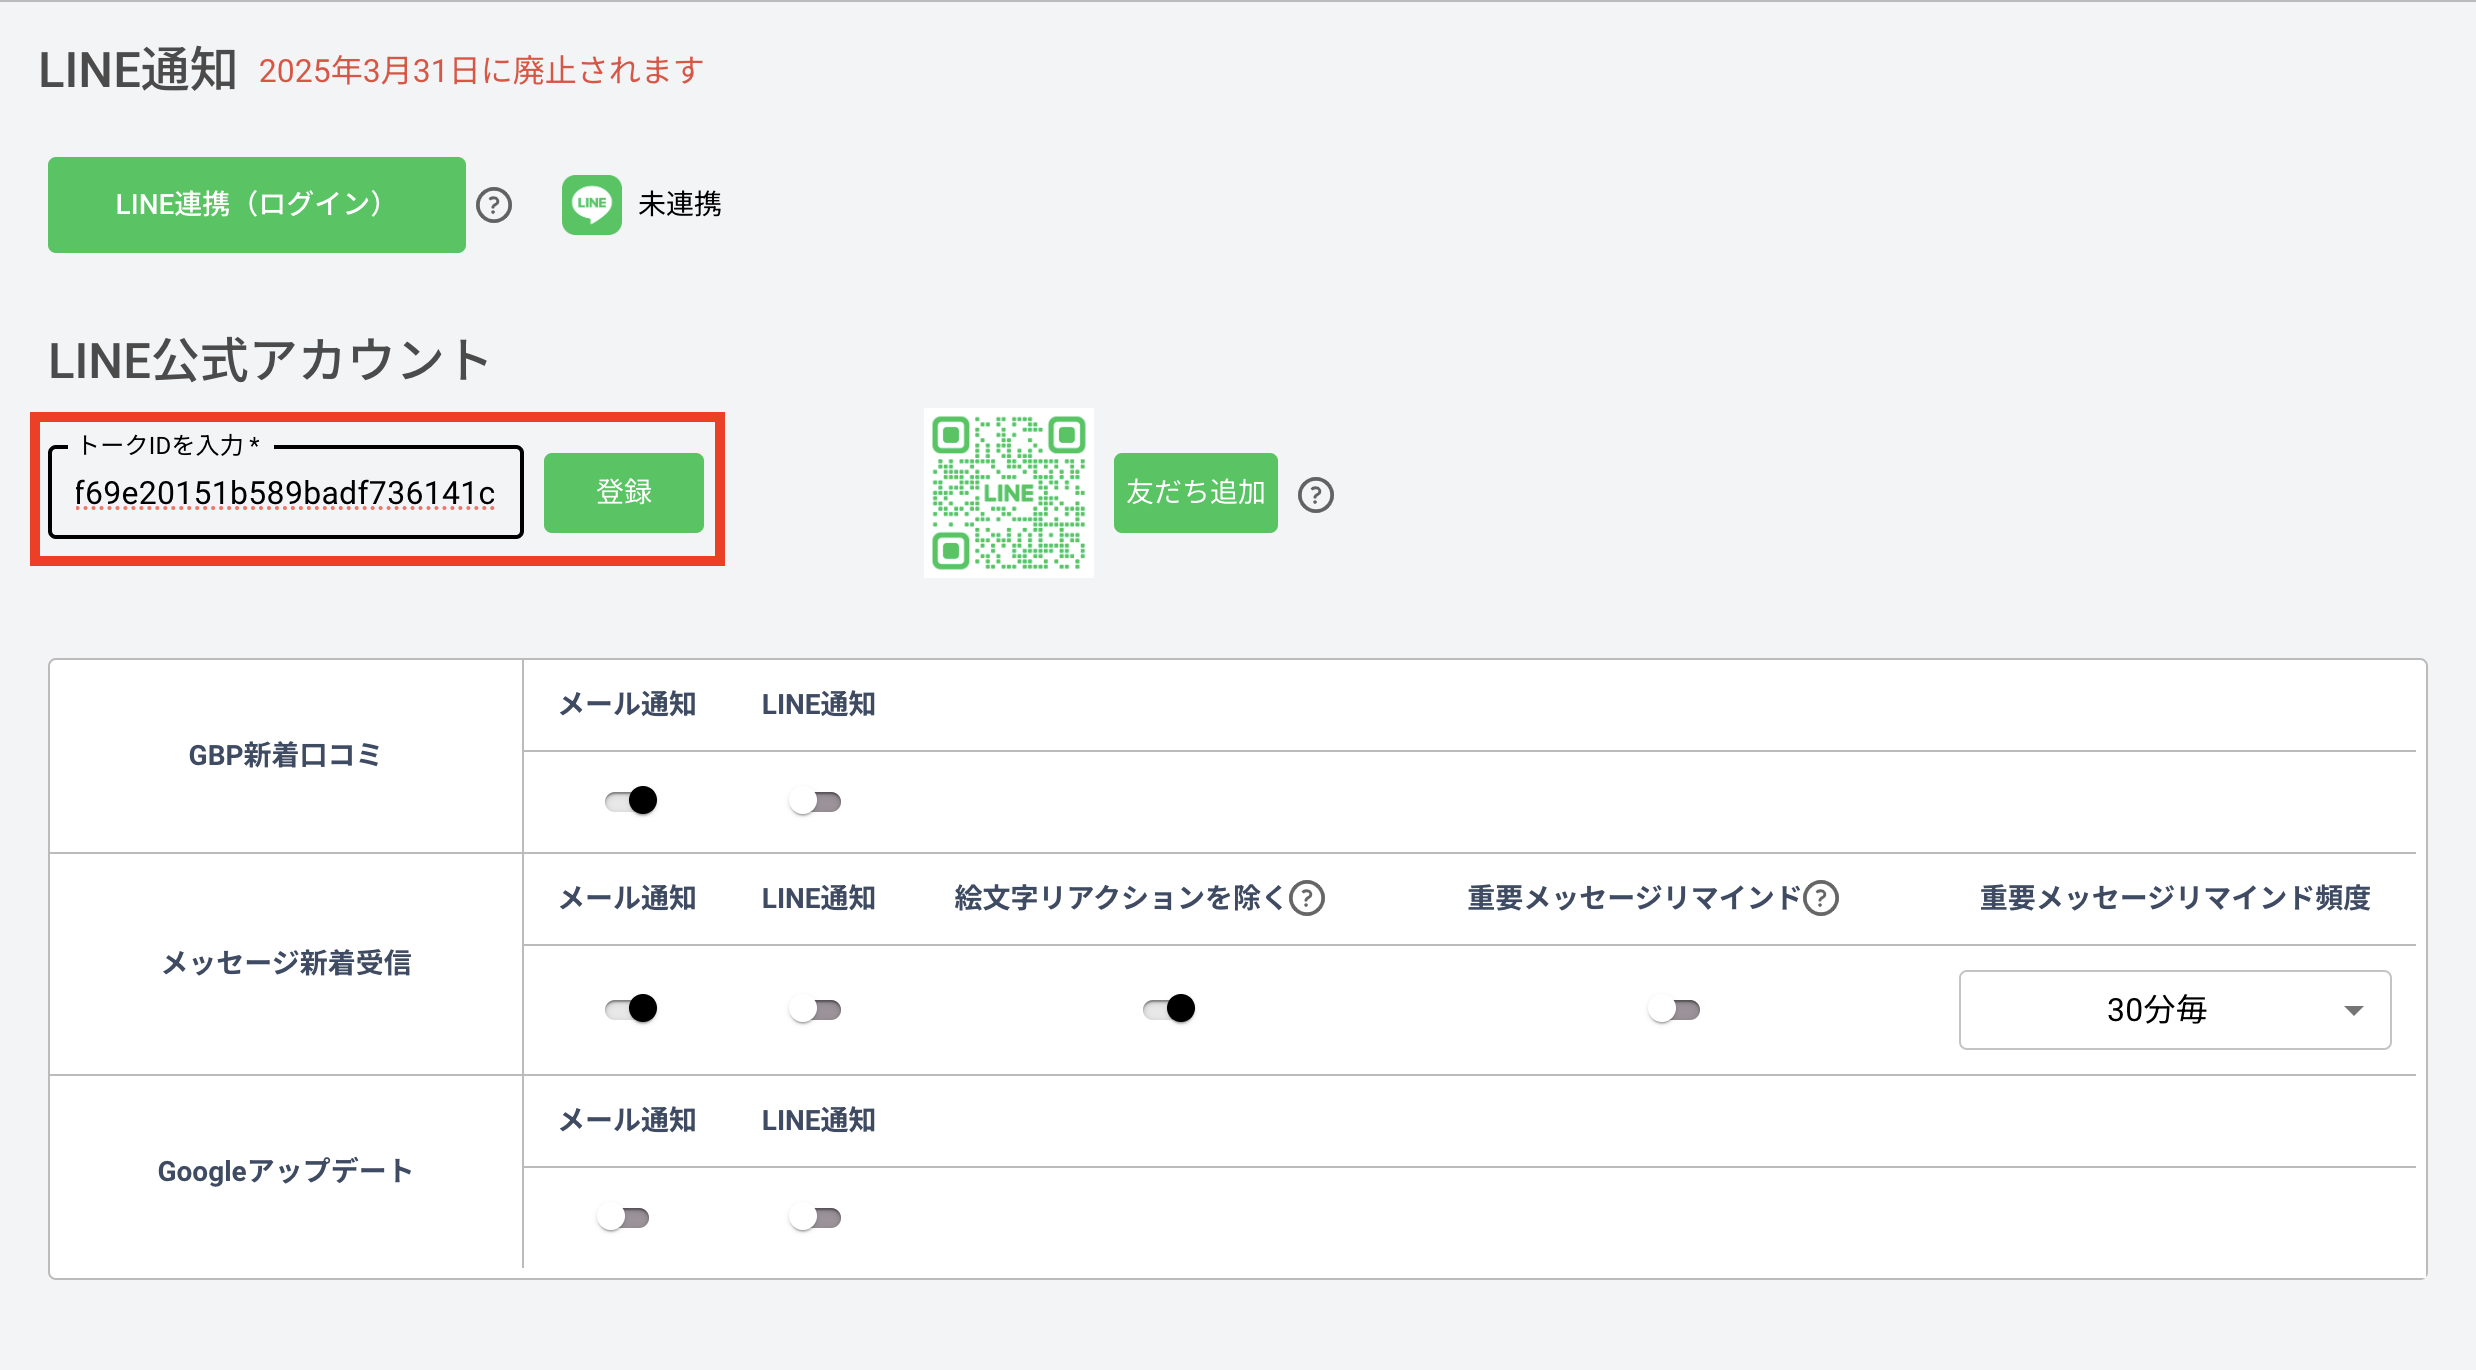The width and height of the screenshot is (2476, 1370).
Task: Click the トークIDを入力 text field
Action: pyautogui.click(x=285, y=493)
